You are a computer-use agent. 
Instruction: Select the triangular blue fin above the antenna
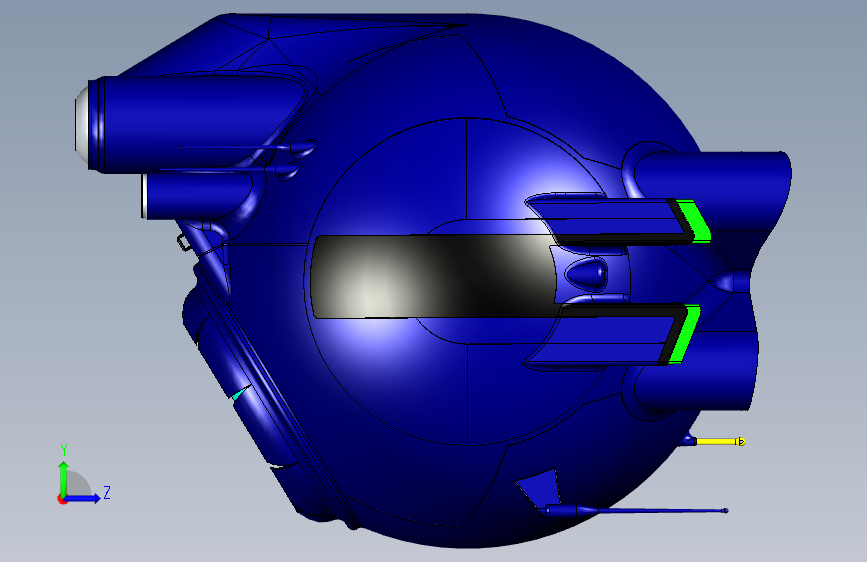click(x=539, y=490)
